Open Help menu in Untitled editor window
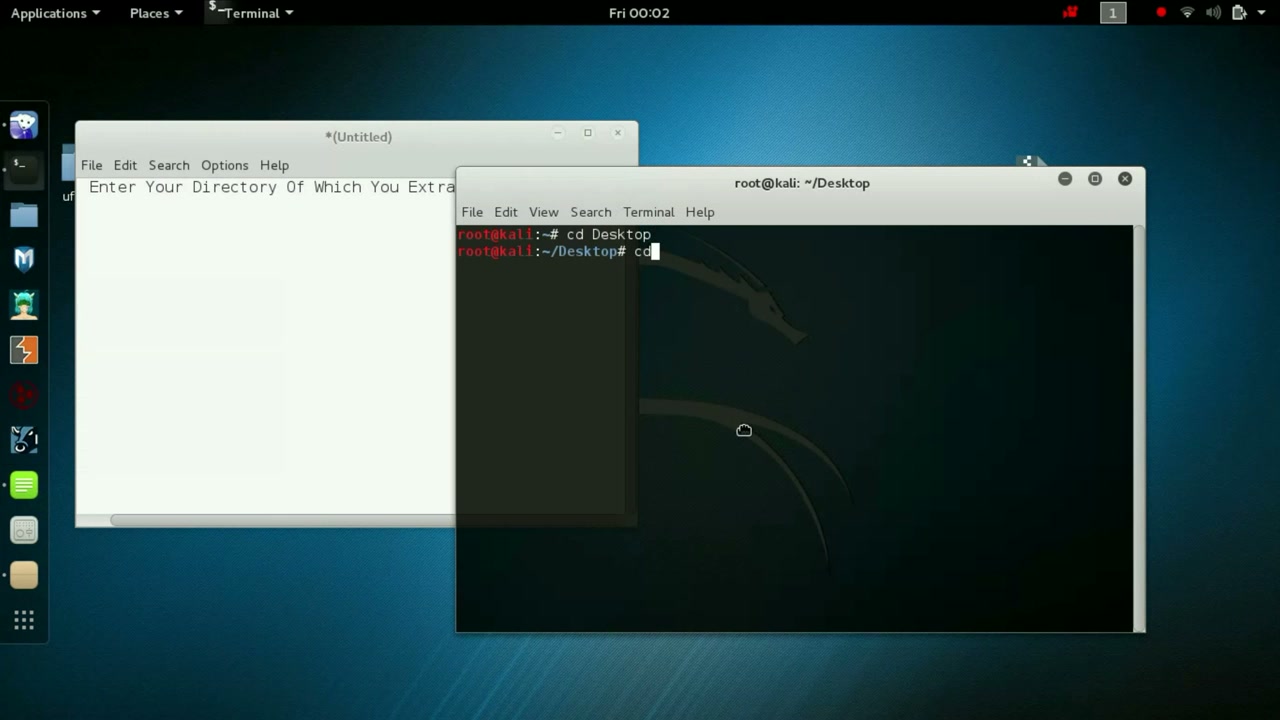The image size is (1280, 720). point(274,165)
